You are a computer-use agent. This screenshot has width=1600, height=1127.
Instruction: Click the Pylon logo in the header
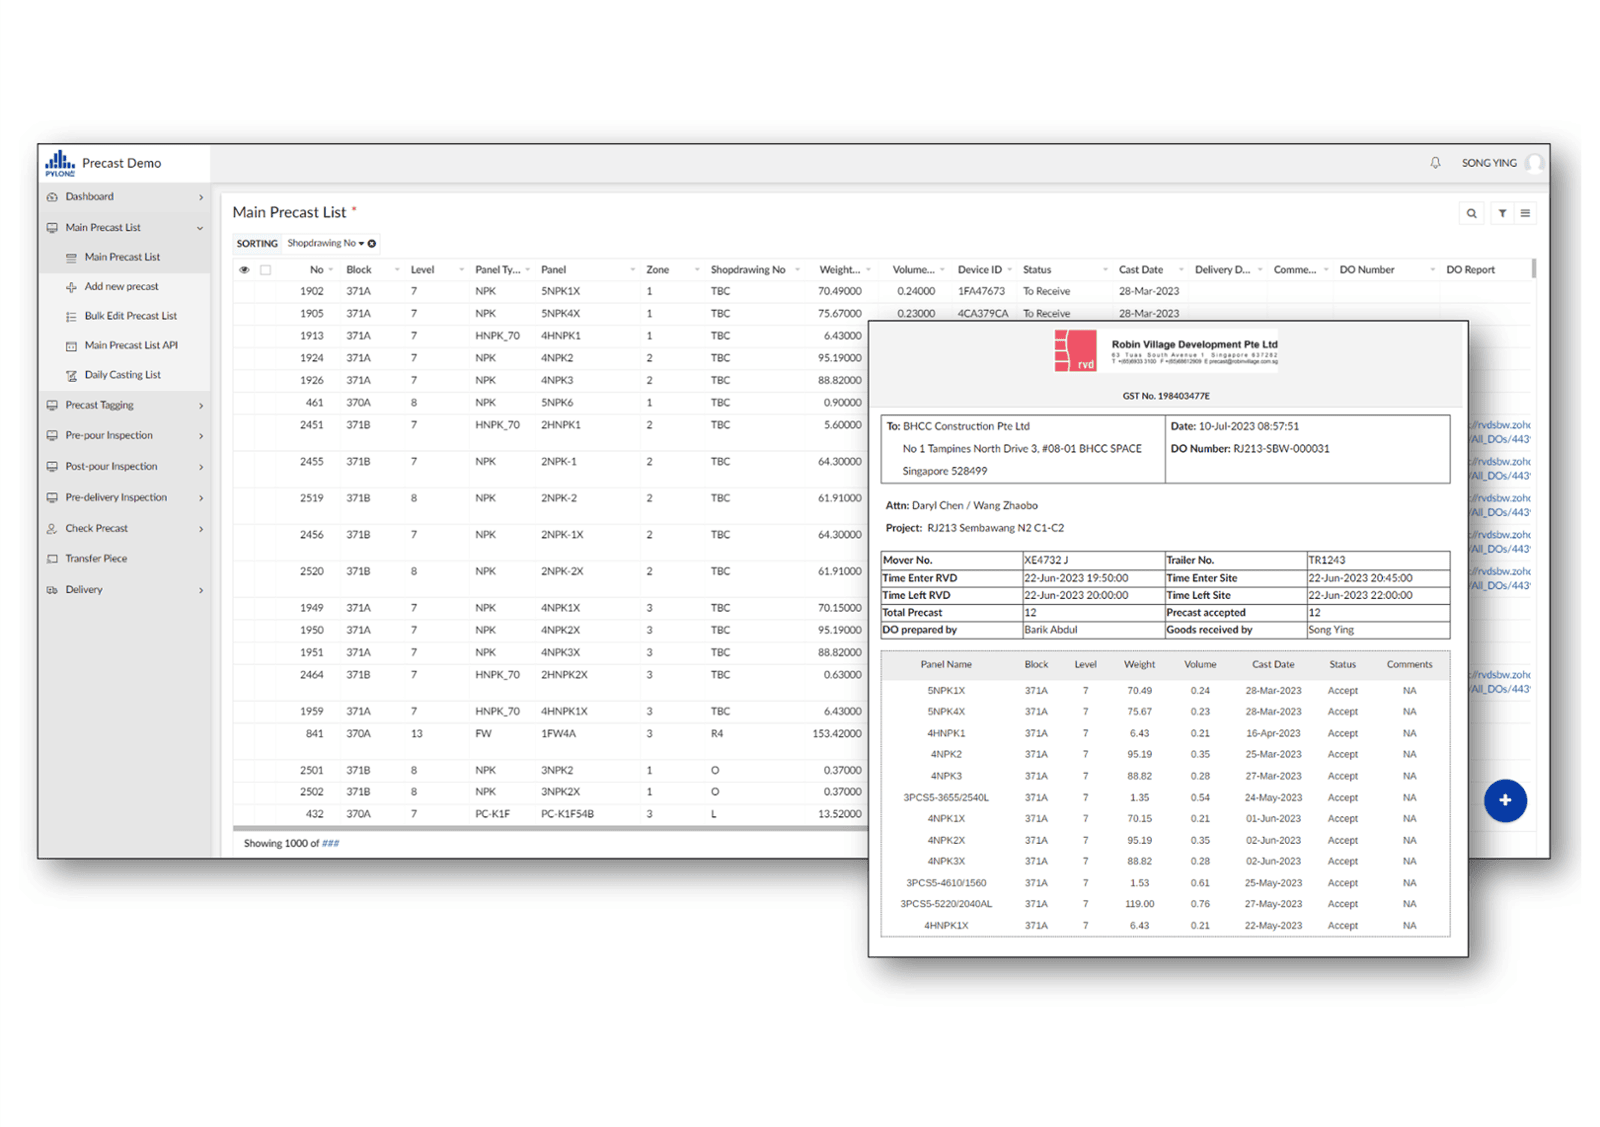point(60,163)
